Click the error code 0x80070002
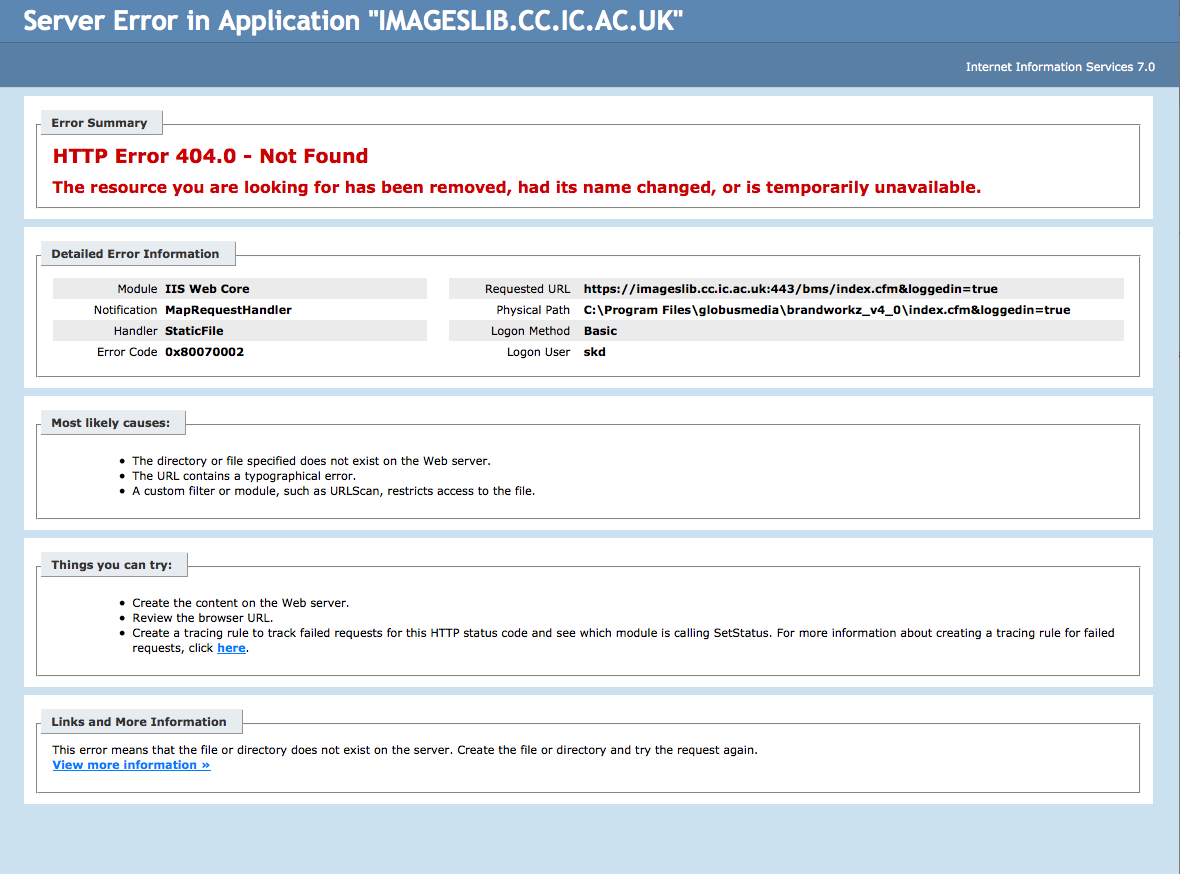This screenshot has height=874, width=1180. (x=204, y=352)
